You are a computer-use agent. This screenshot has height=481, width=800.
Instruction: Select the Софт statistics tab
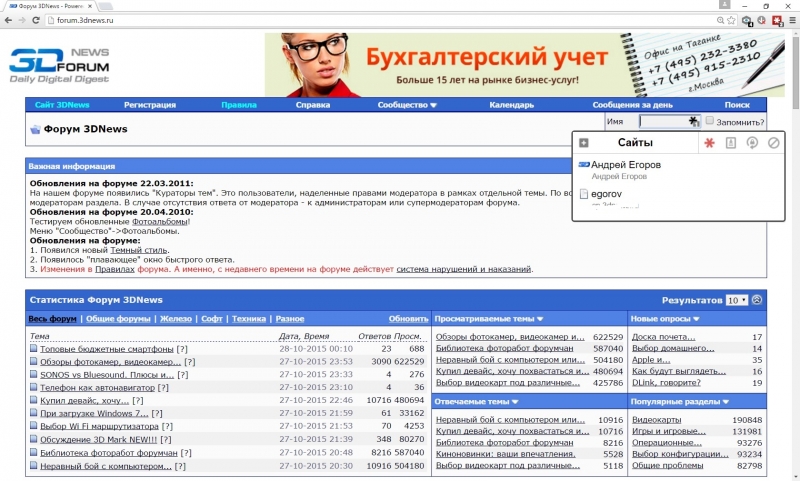point(211,319)
